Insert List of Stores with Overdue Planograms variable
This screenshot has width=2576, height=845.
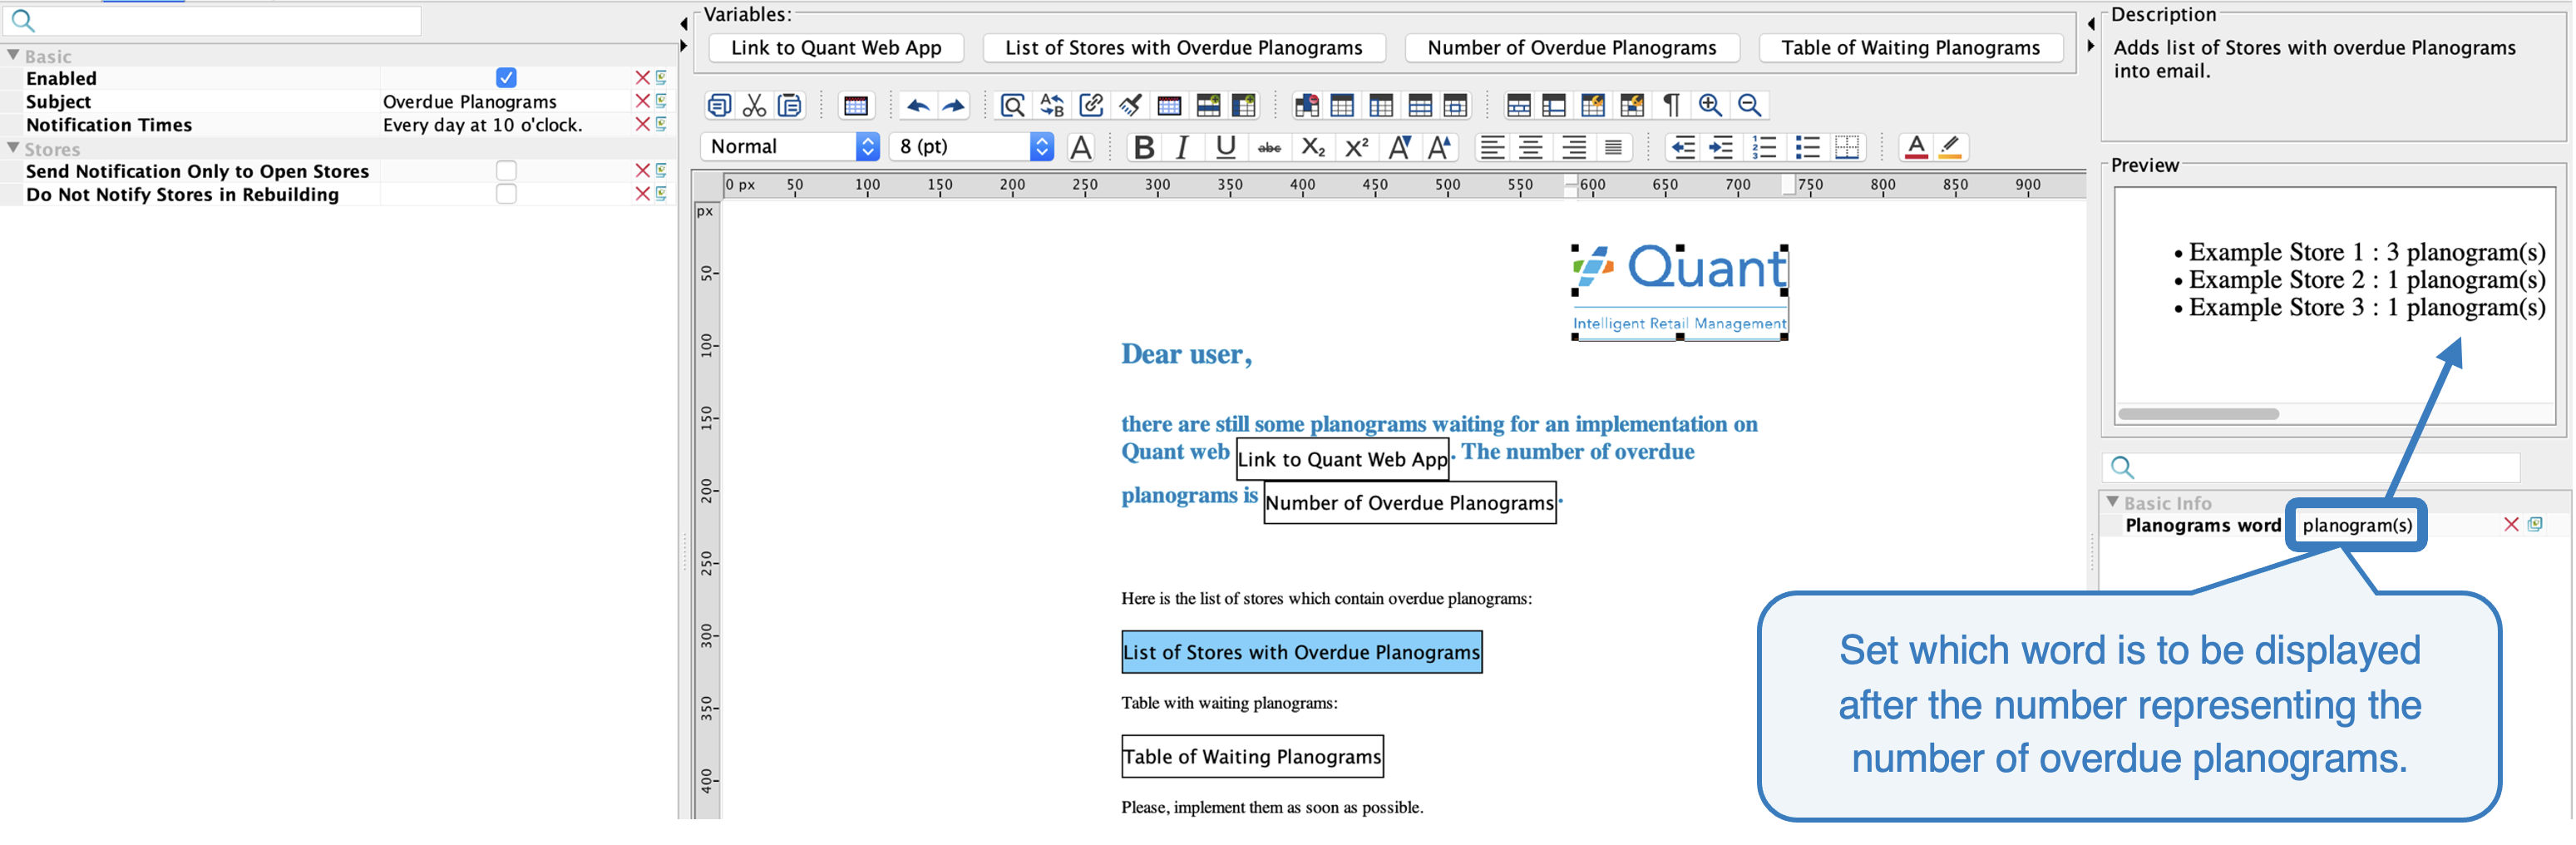click(x=1184, y=48)
